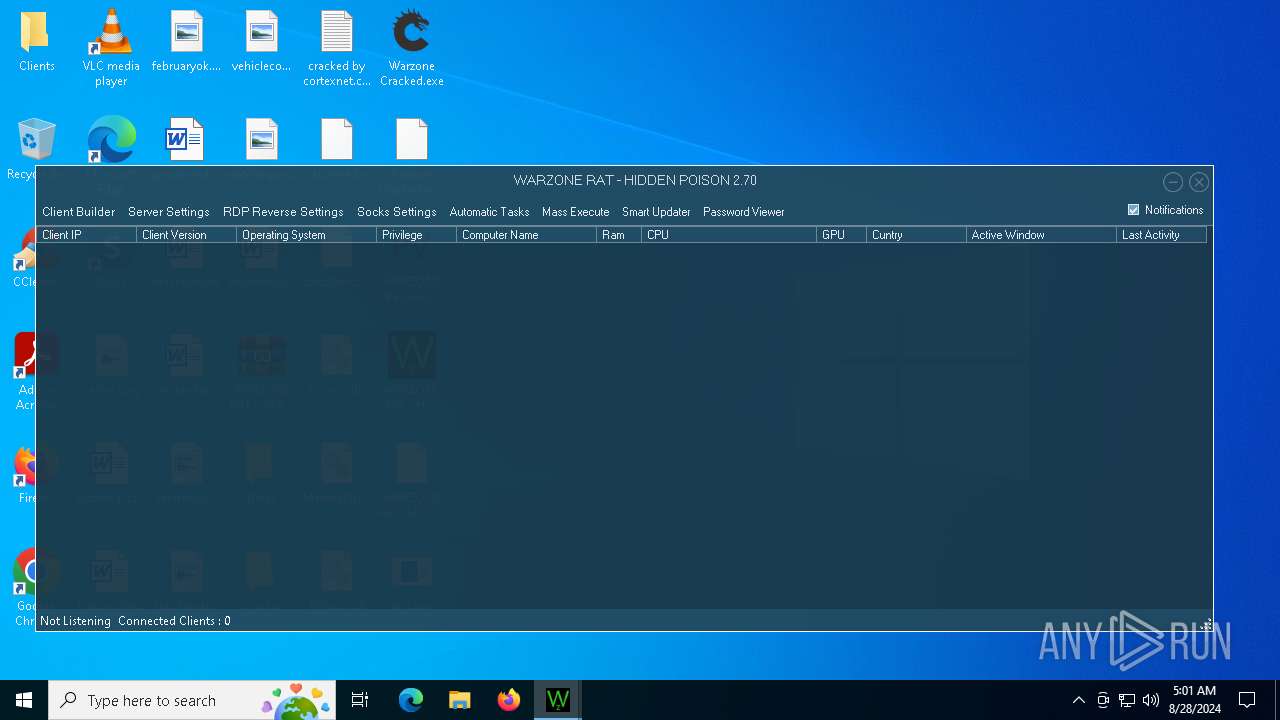
Task: Open the Client Builder menu
Action: tap(78, 212)
